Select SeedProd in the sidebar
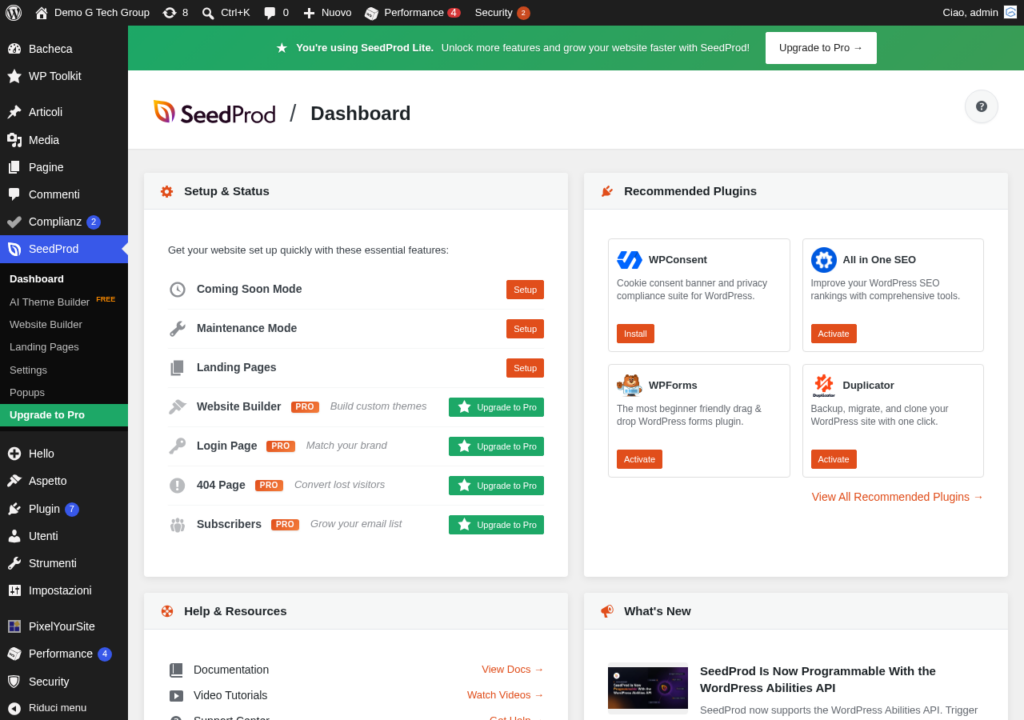 click(64, 249)
